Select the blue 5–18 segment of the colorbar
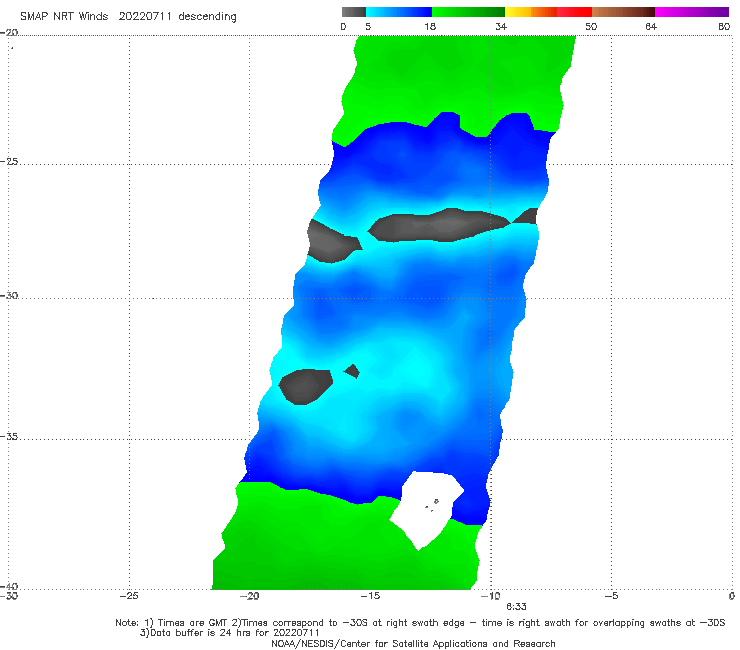The width and height of the screenshot is (740, 650). click(x=399, y=12)
